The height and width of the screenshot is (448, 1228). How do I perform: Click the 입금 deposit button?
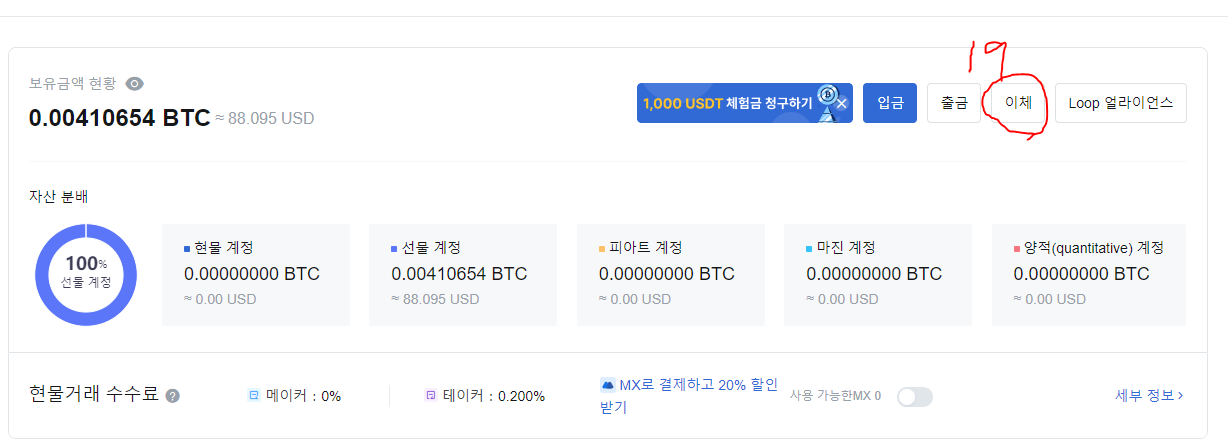tap(890, 103)
